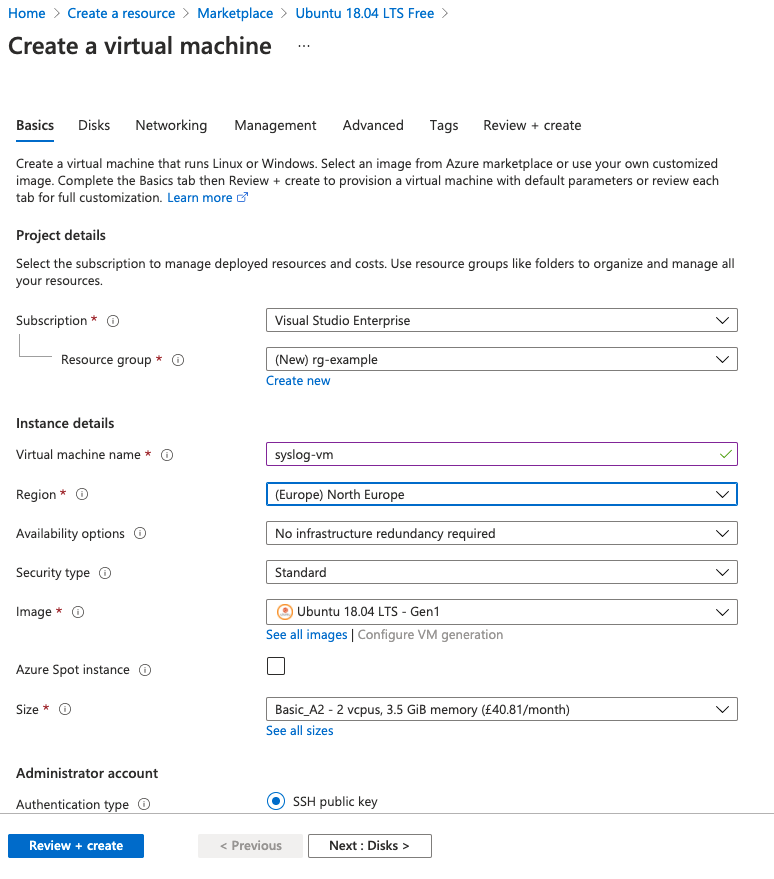Click the info icon next to Subscription
774x879 pixels.
113,321
